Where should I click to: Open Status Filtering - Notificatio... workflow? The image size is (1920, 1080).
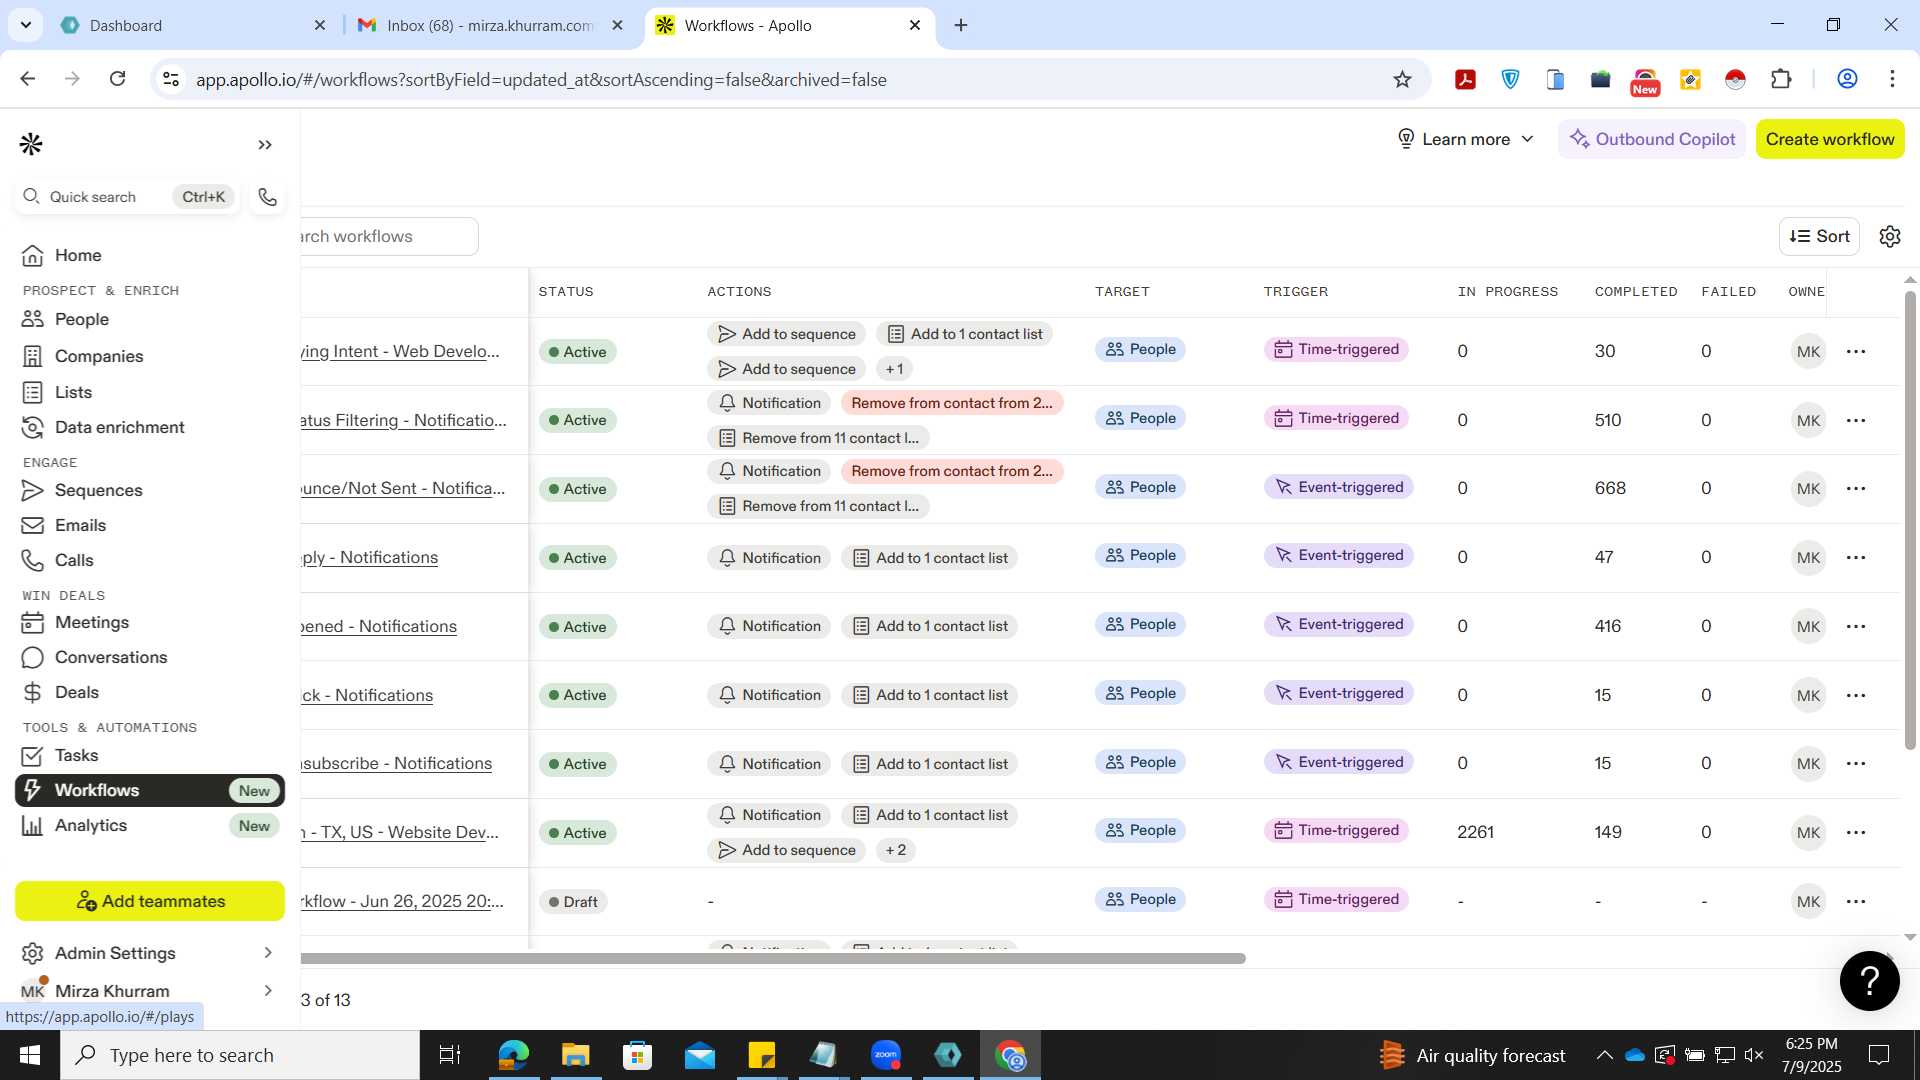click(x=403, y=420)
